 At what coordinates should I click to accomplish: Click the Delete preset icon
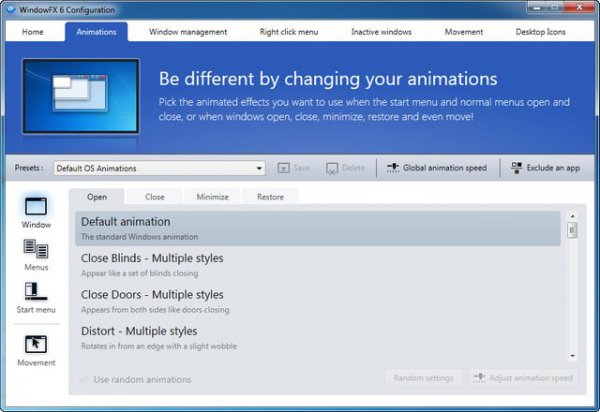[x=332, y=168]
